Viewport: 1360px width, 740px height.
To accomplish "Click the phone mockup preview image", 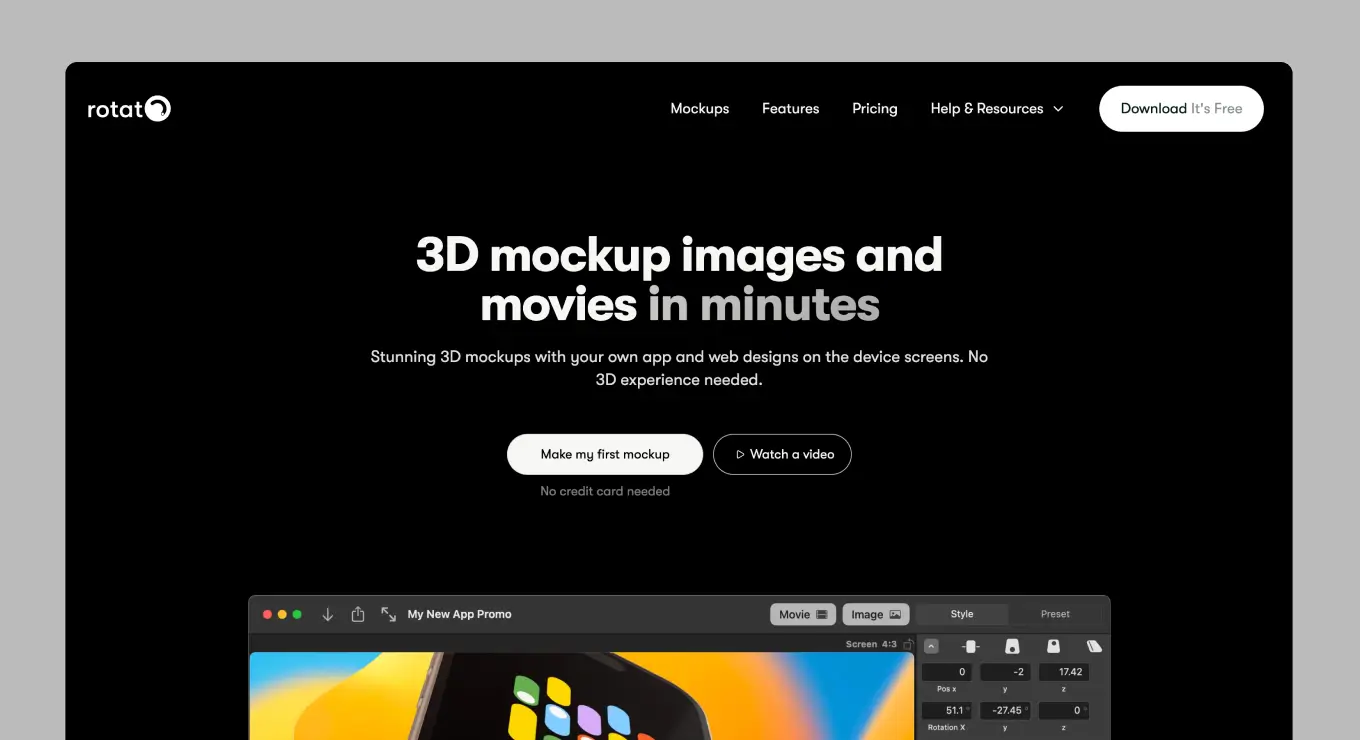I will 581,696.
